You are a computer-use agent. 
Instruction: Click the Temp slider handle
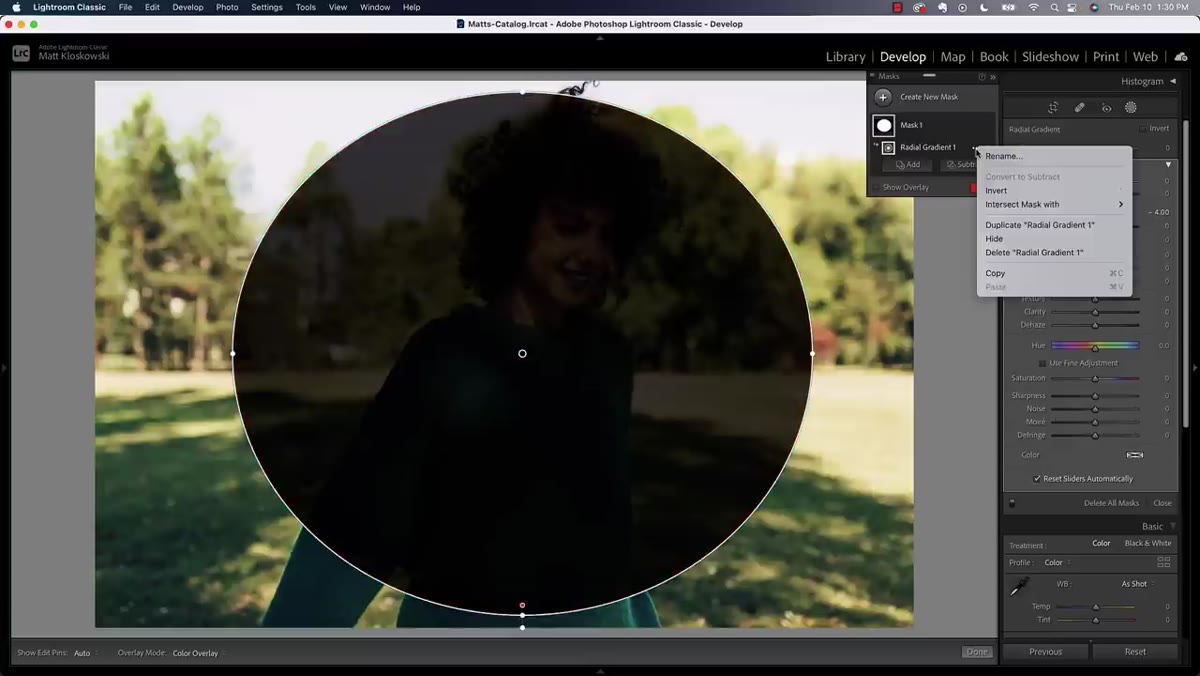click(1095, 607)
